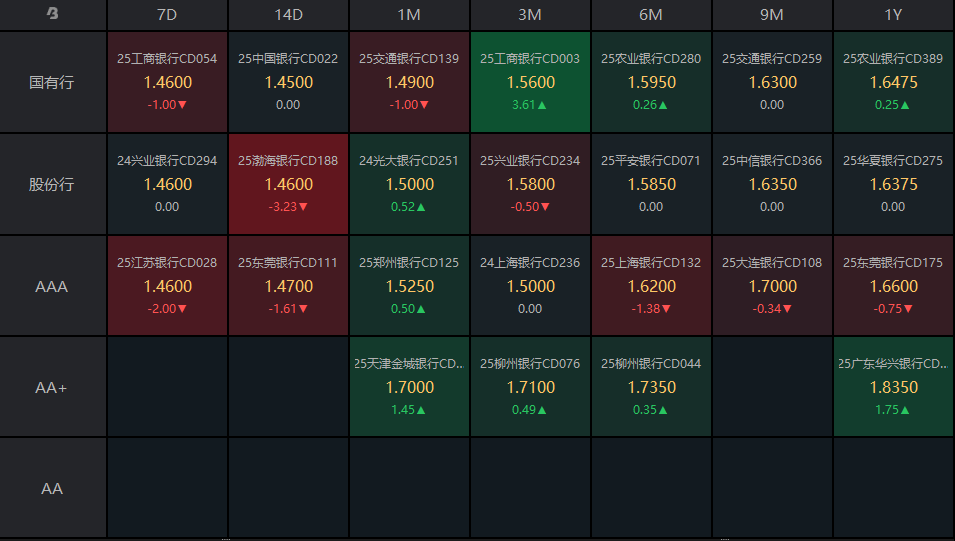This screenshot has width=955, height=541.
Task: Open the 25天津金城银行CD cell
Action: pos(409,387)
